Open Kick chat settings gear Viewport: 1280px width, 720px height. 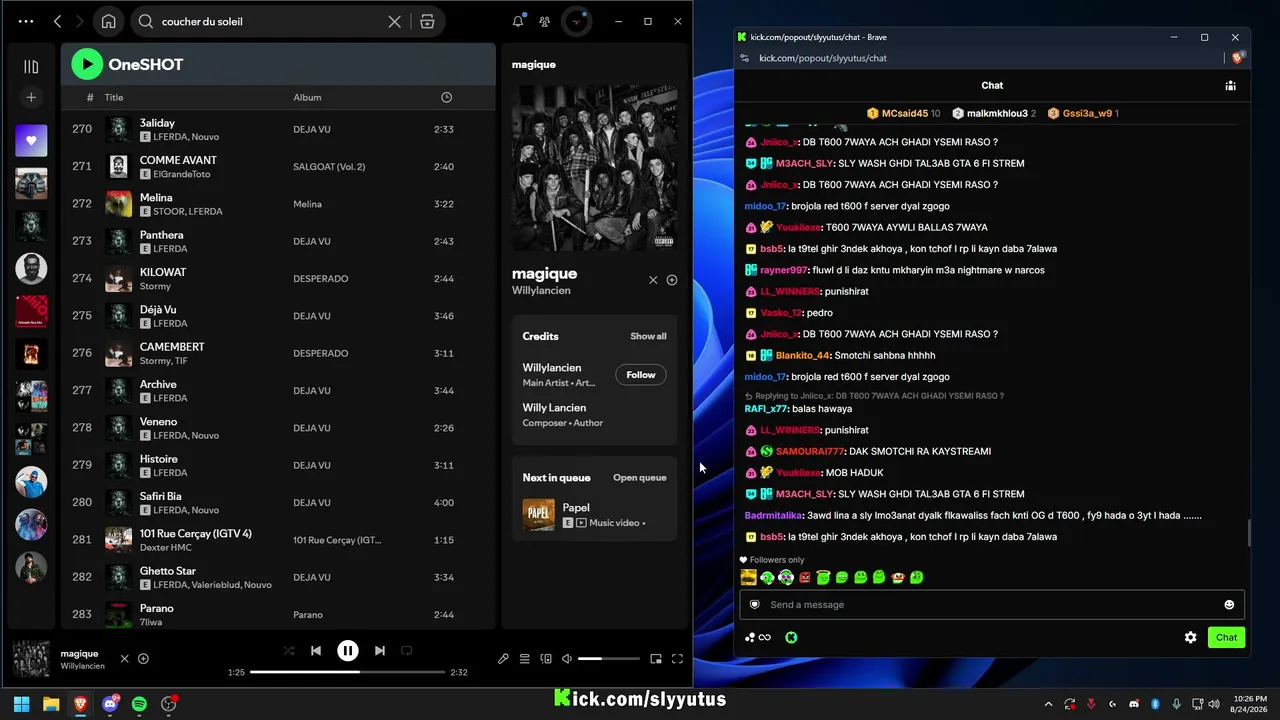[1191, 637]
